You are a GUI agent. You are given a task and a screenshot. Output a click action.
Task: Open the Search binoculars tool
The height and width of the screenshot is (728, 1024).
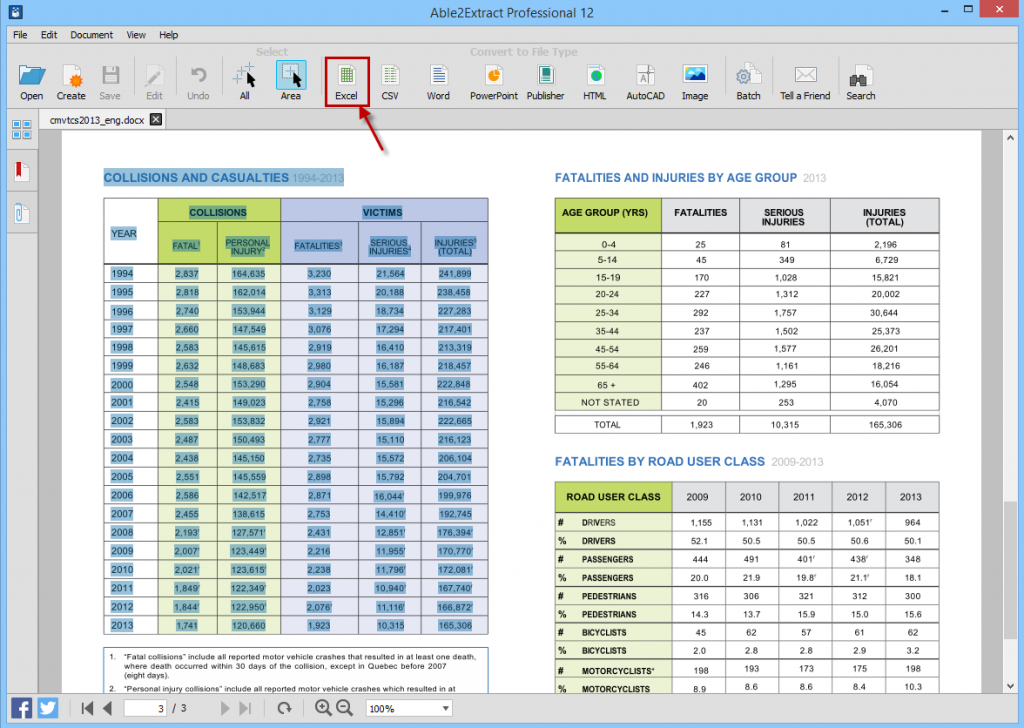tap(861, 81)
